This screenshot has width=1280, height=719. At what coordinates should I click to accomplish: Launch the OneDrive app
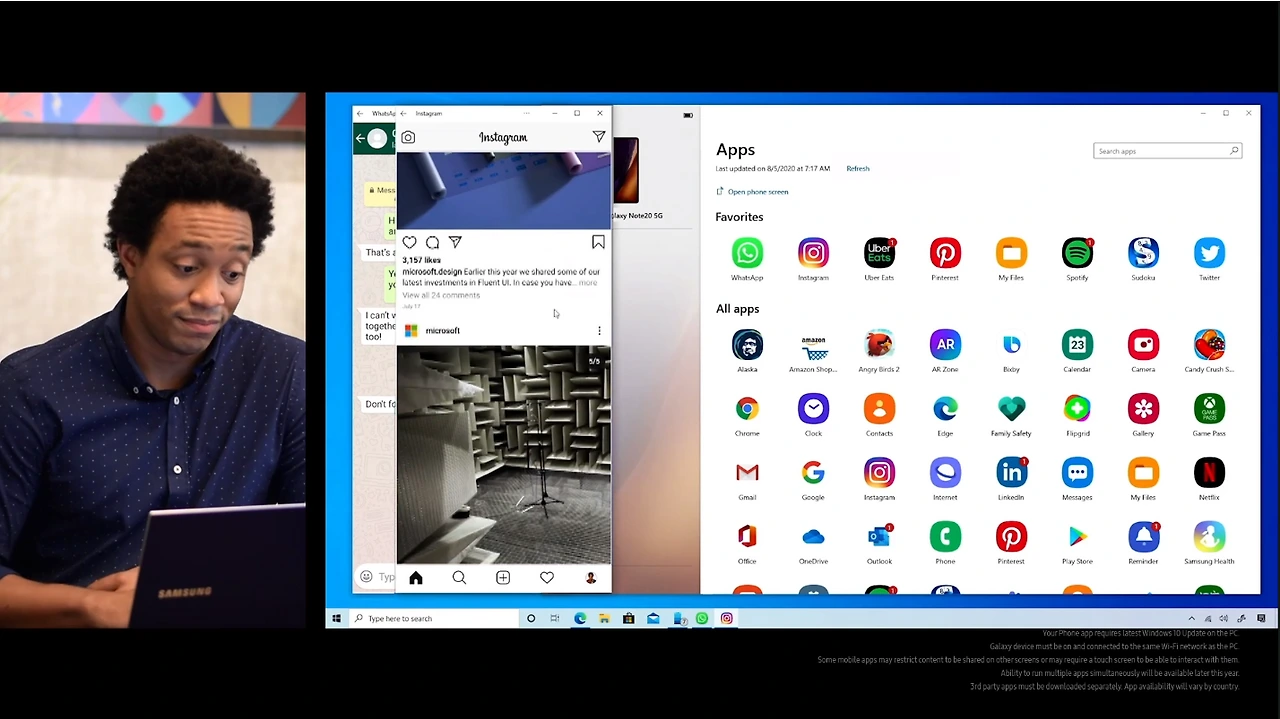click(813, 537)
